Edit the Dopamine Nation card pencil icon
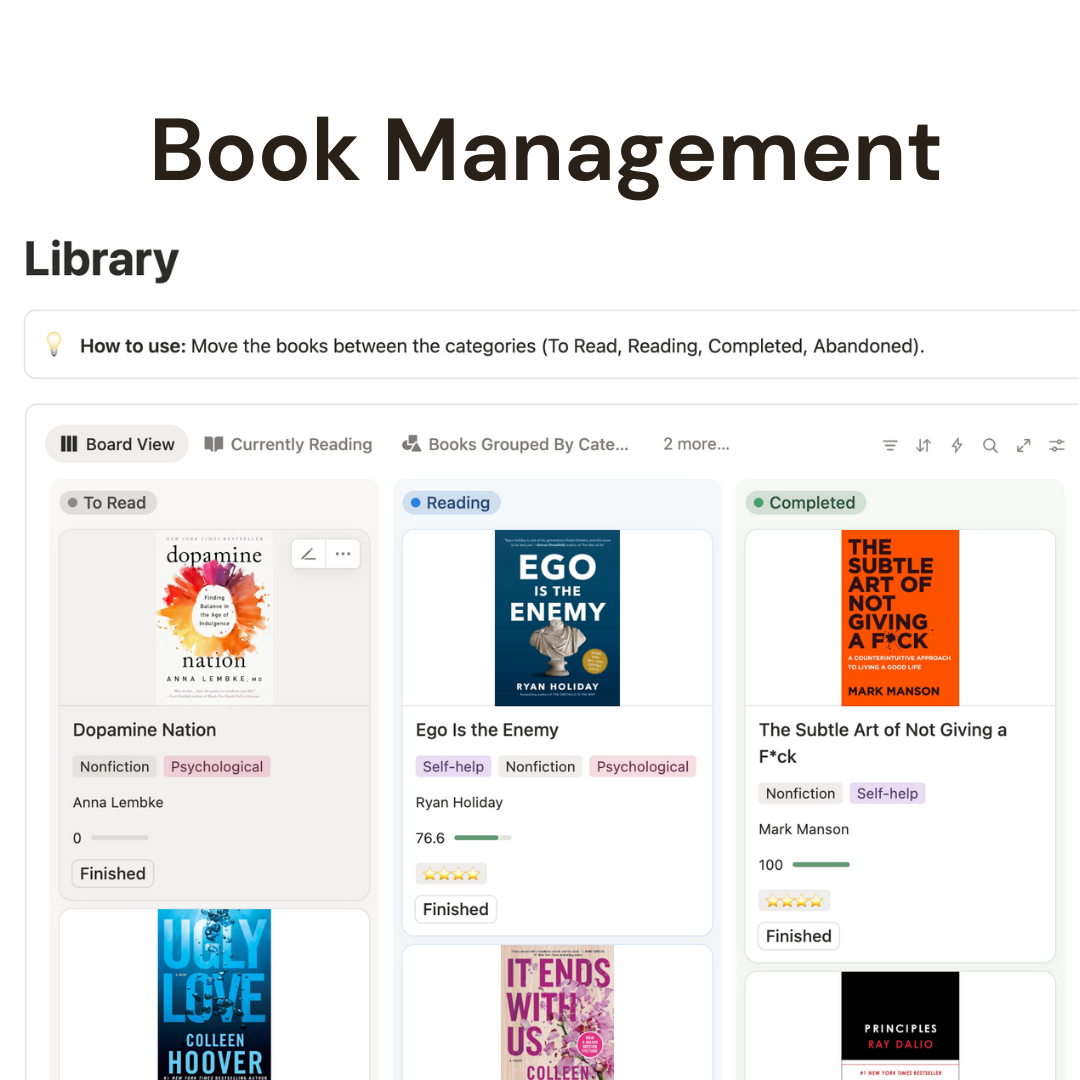 tap(309, 554)
